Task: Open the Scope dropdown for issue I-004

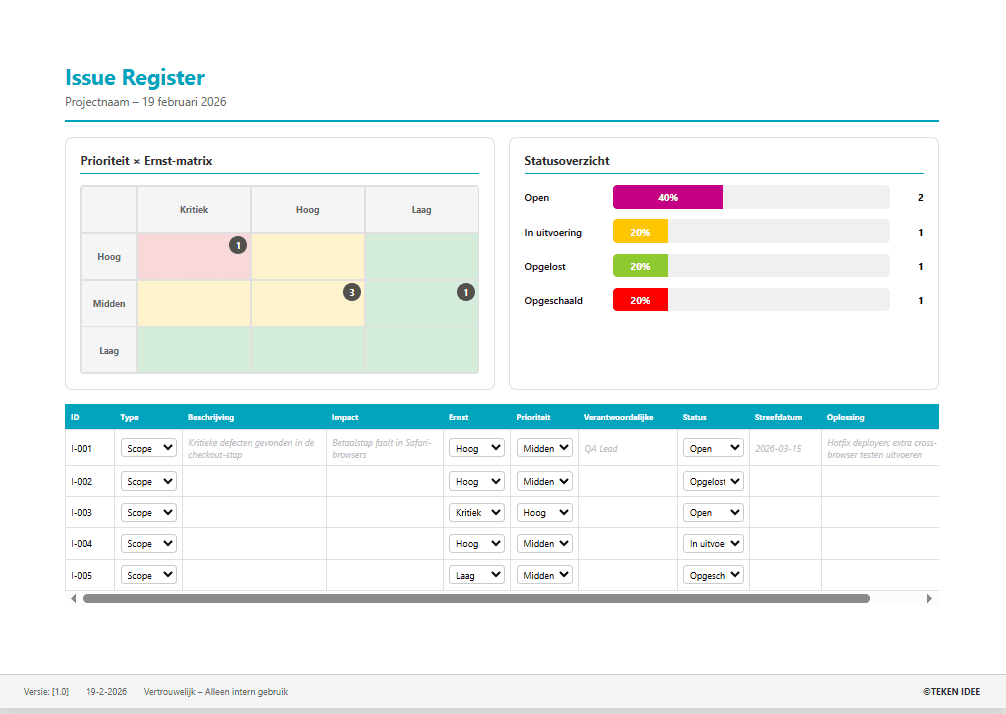Action: [148, 543]
